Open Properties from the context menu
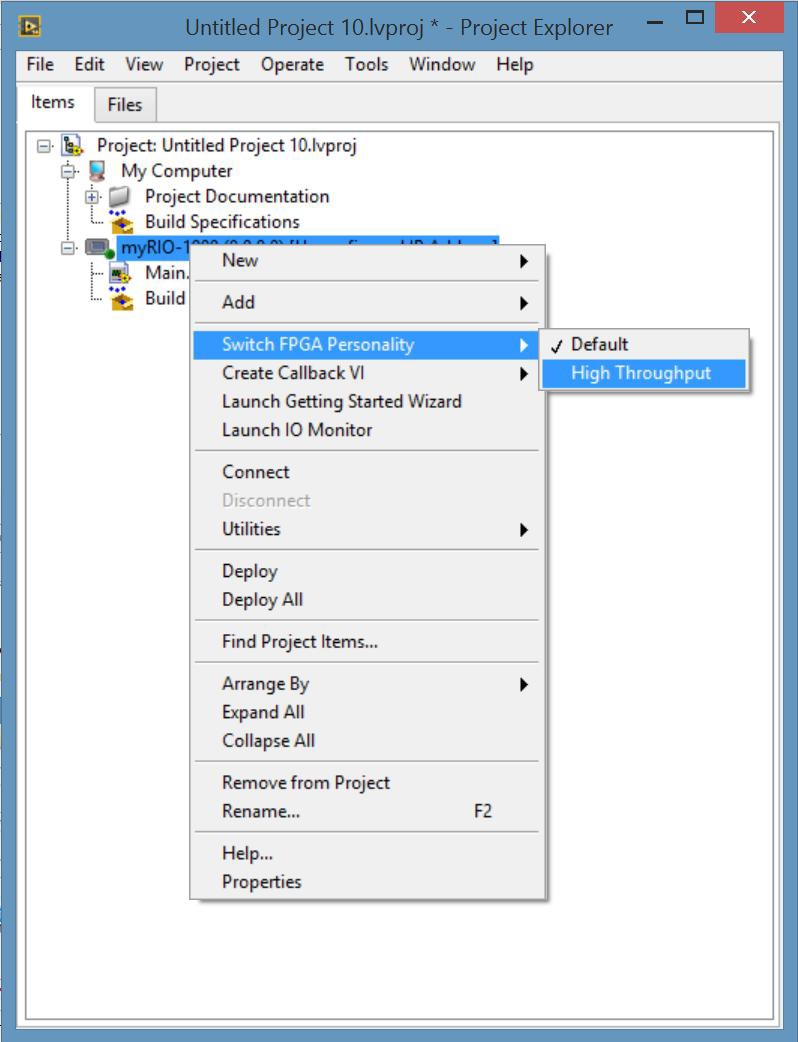798x1042 pixels. tap(262, 882)
